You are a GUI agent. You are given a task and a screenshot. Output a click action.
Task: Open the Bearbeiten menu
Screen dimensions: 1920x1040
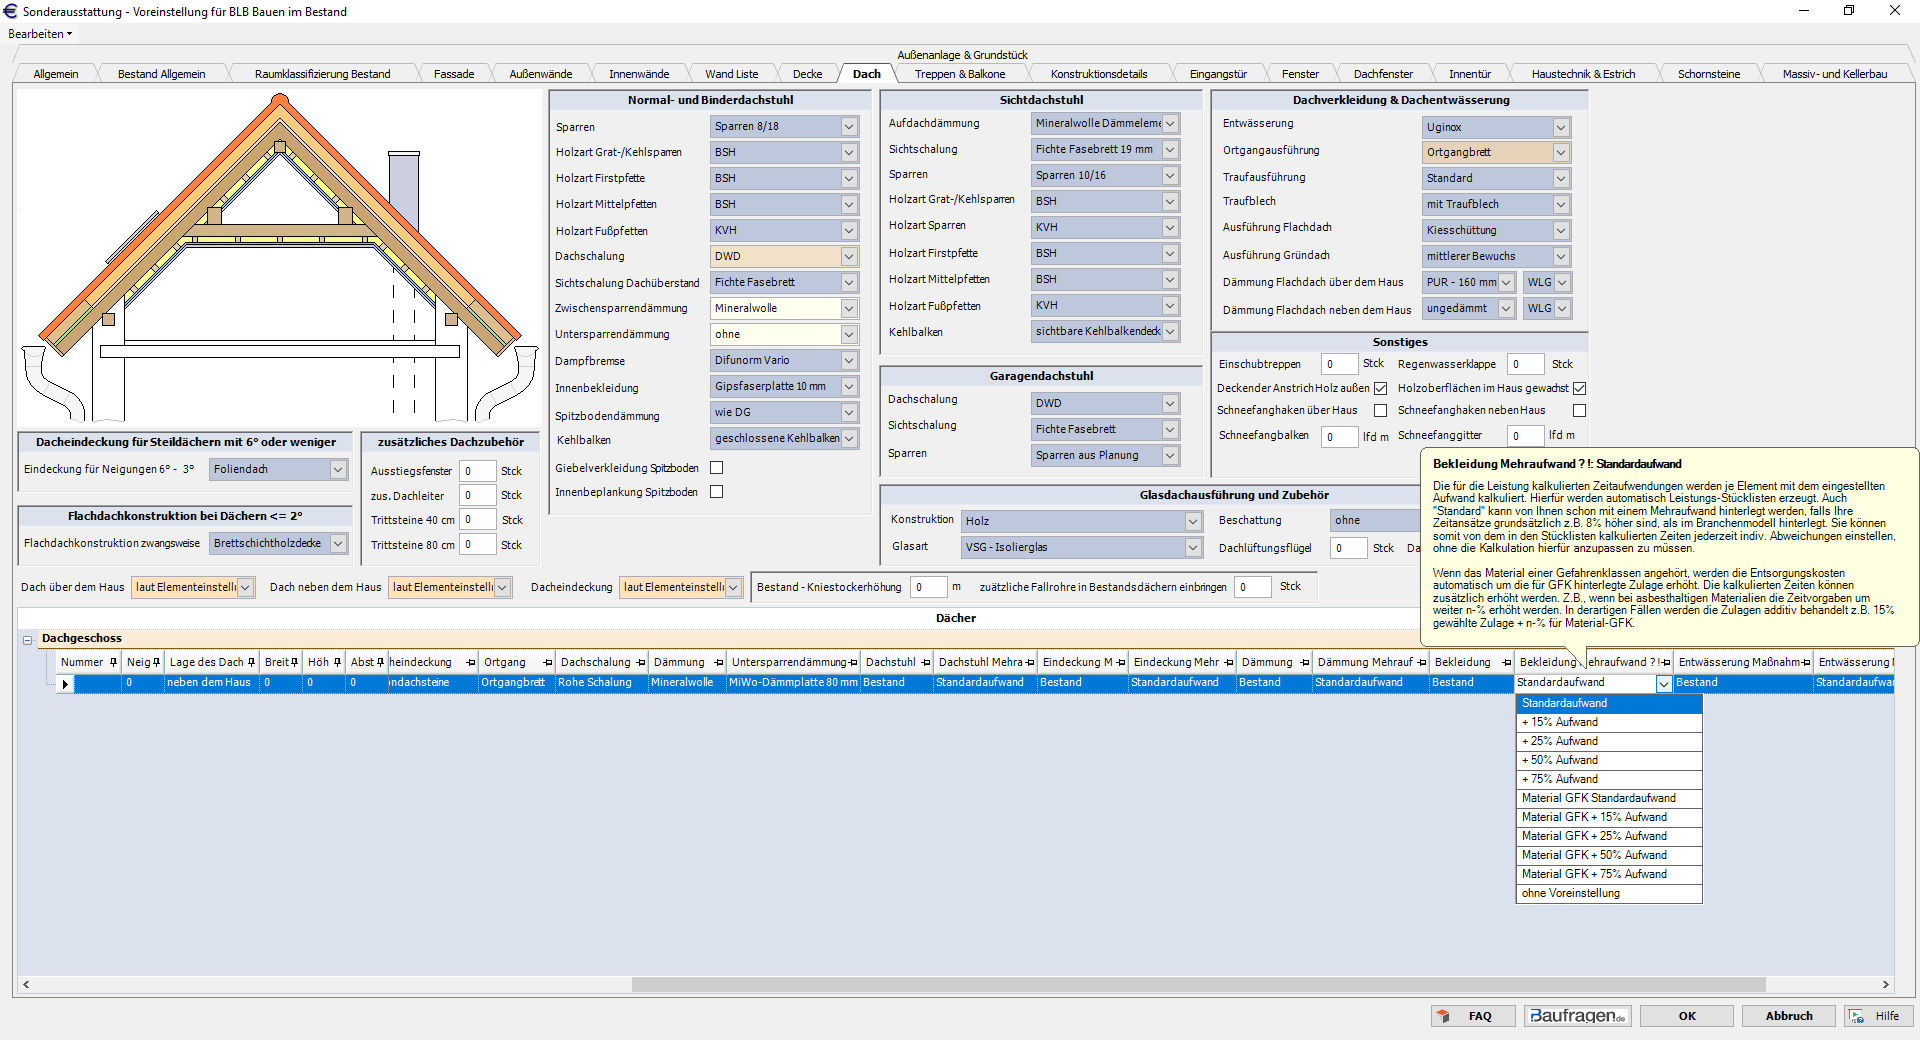(39, 34)
